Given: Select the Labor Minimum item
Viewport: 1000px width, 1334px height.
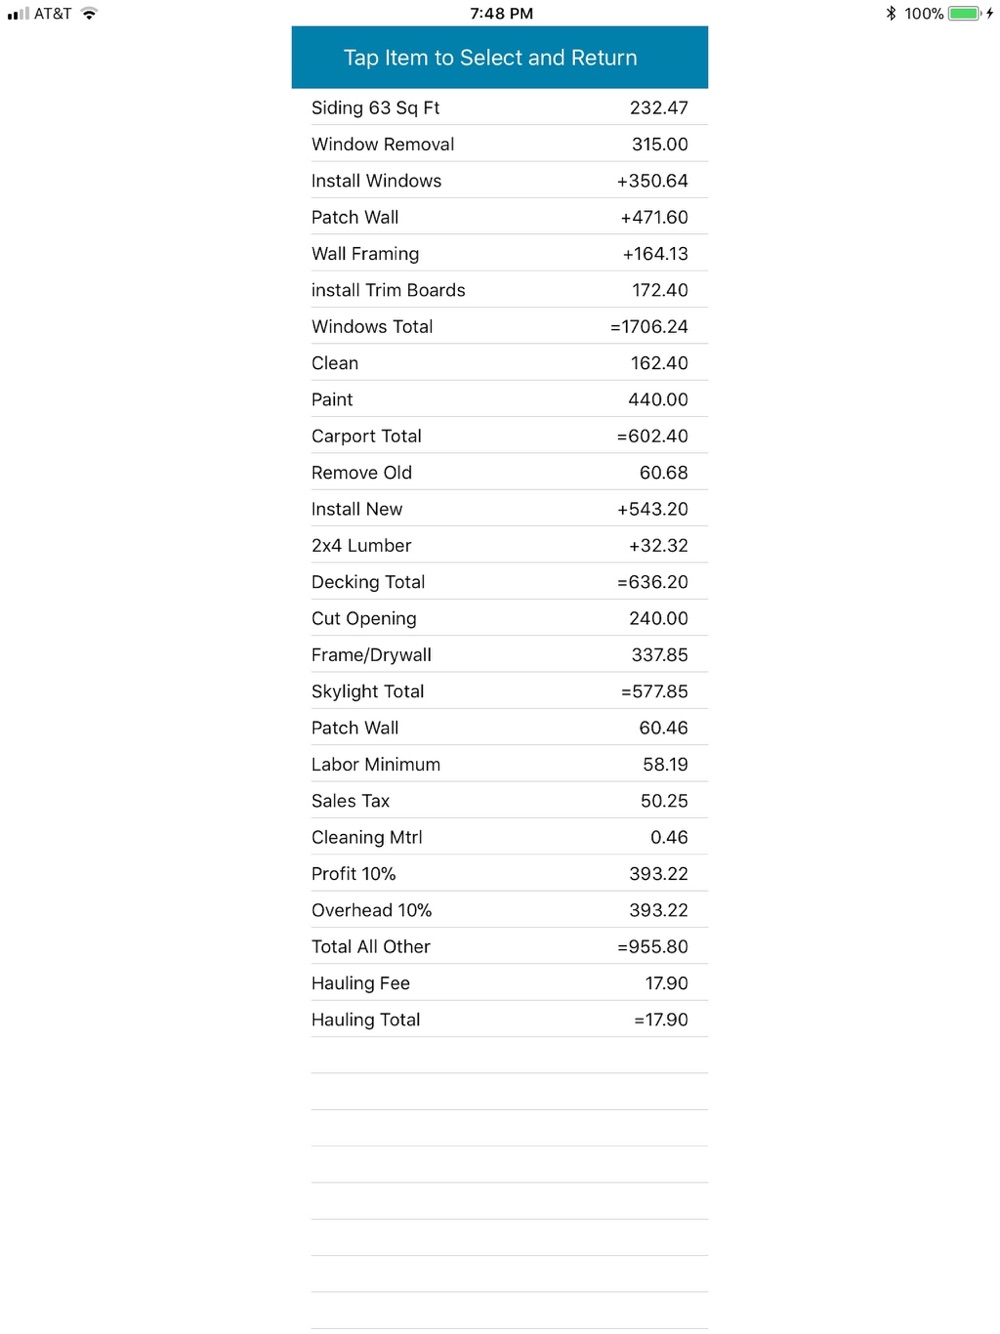Looking at the screenshot, I should (x=500, y=764).
